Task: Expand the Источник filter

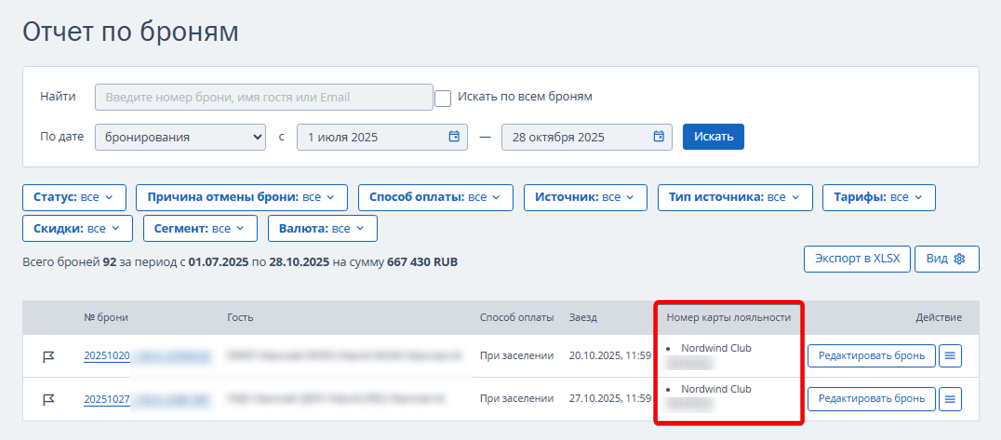Action: click(x=584, y=198)
